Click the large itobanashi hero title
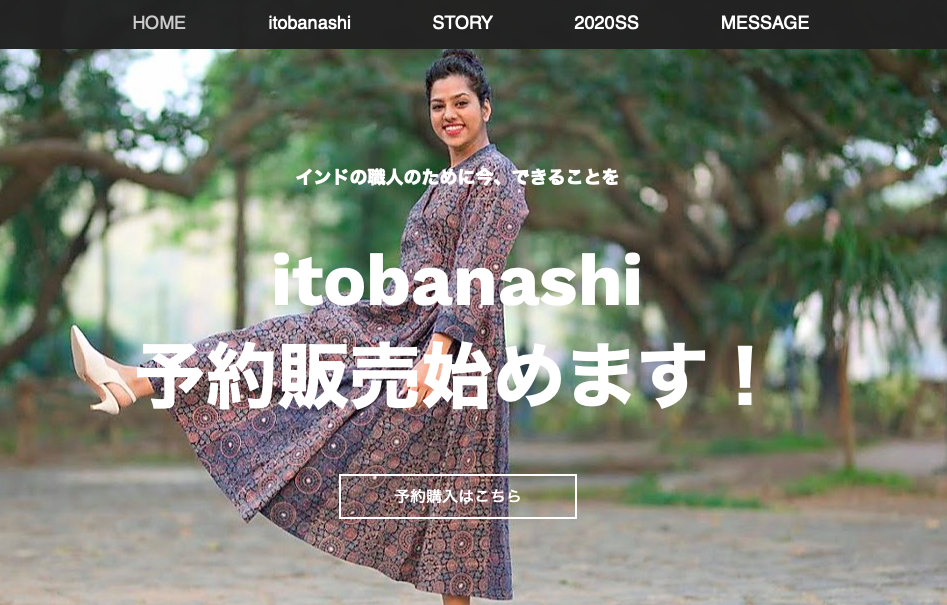Screen dimensions: 947x605 coord(457,280)
